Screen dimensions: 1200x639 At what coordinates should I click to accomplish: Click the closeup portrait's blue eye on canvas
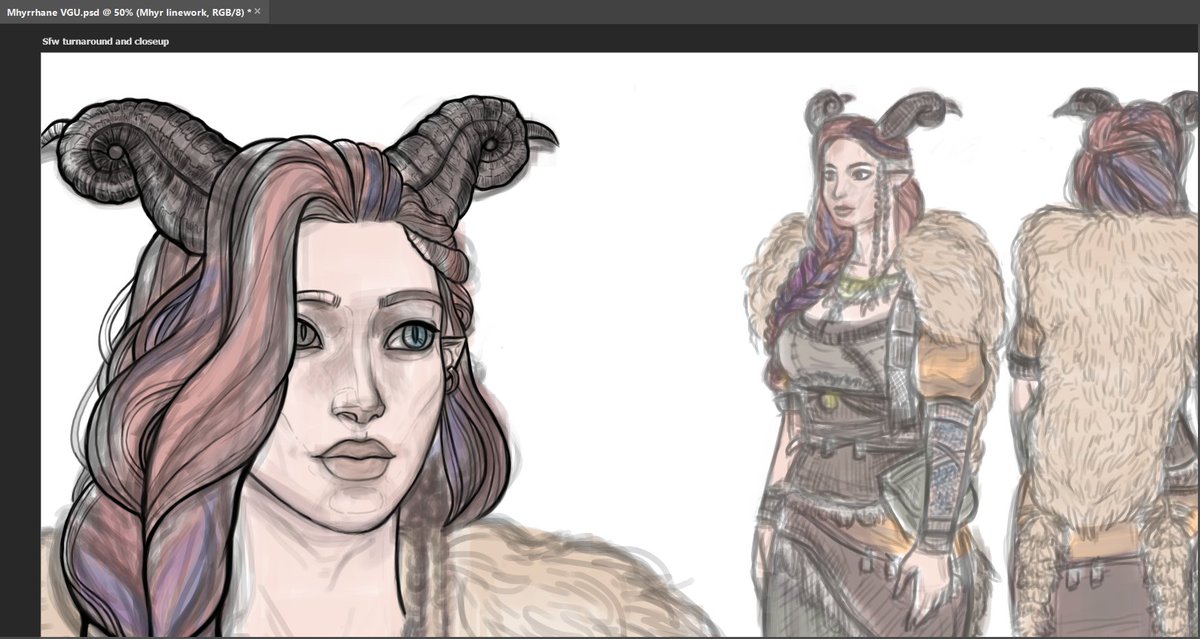click(412, 337)
